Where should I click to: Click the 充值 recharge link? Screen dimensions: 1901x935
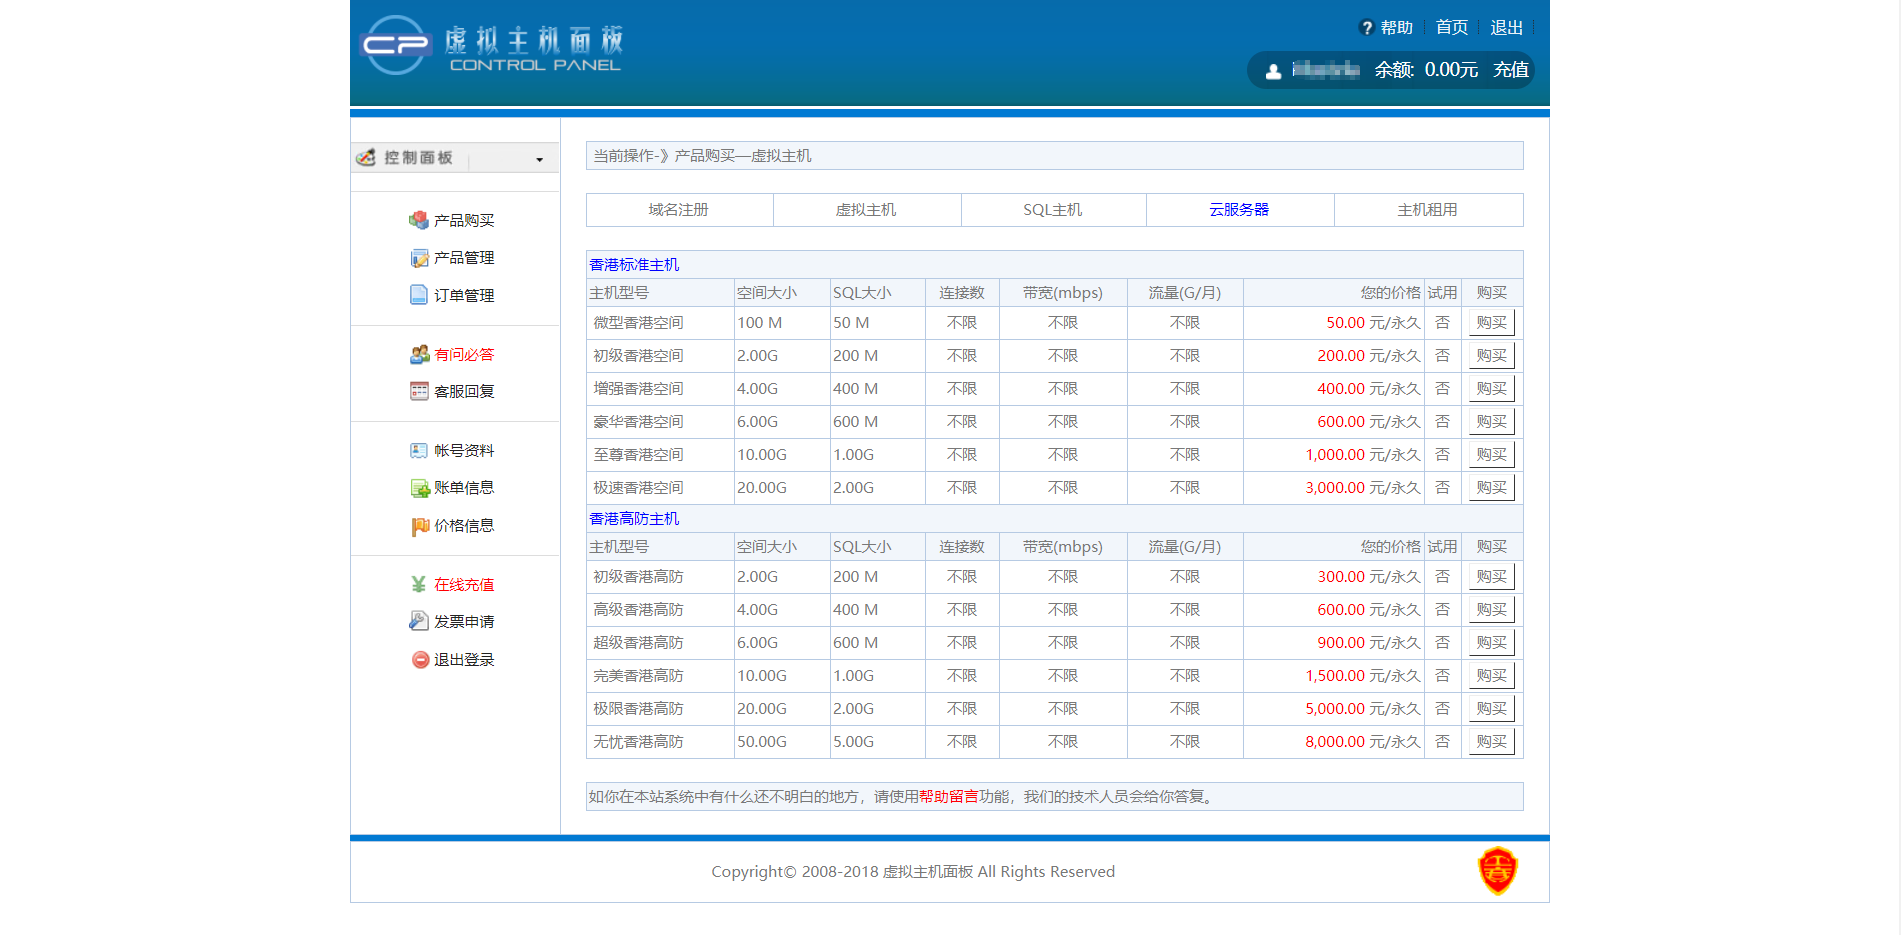(1511, 70)
